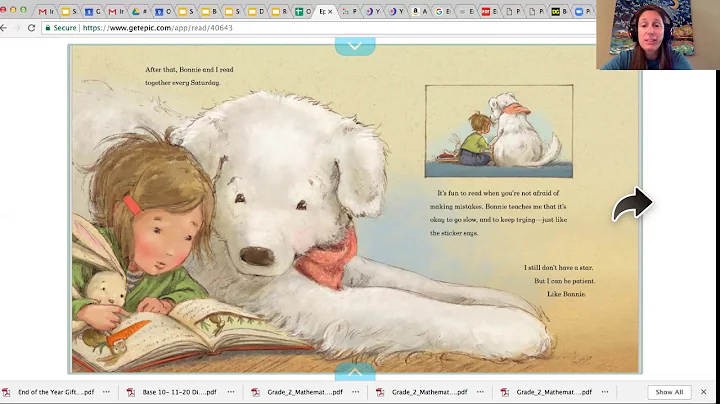The width and height of the screenshot is (720, 404).
Task: Click text "the sticker says."
Action: [x=454, y=233]
